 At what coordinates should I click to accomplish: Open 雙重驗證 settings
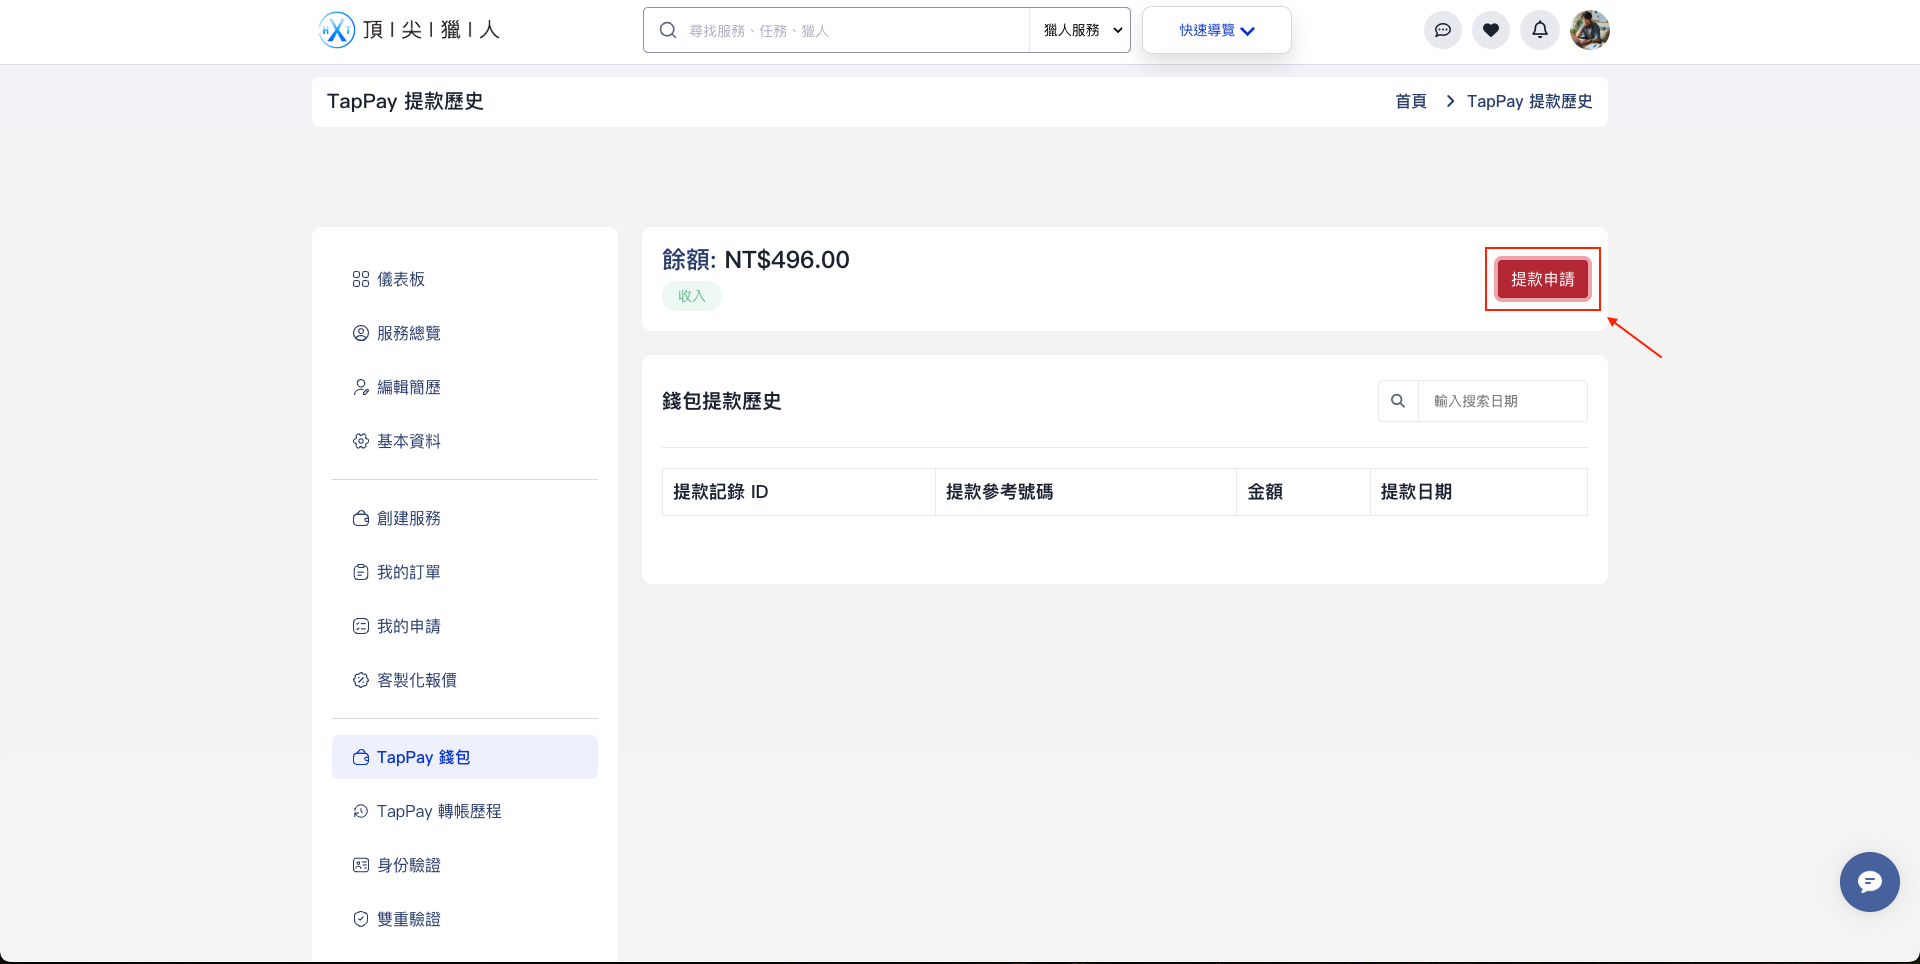(x=409, y=918)
